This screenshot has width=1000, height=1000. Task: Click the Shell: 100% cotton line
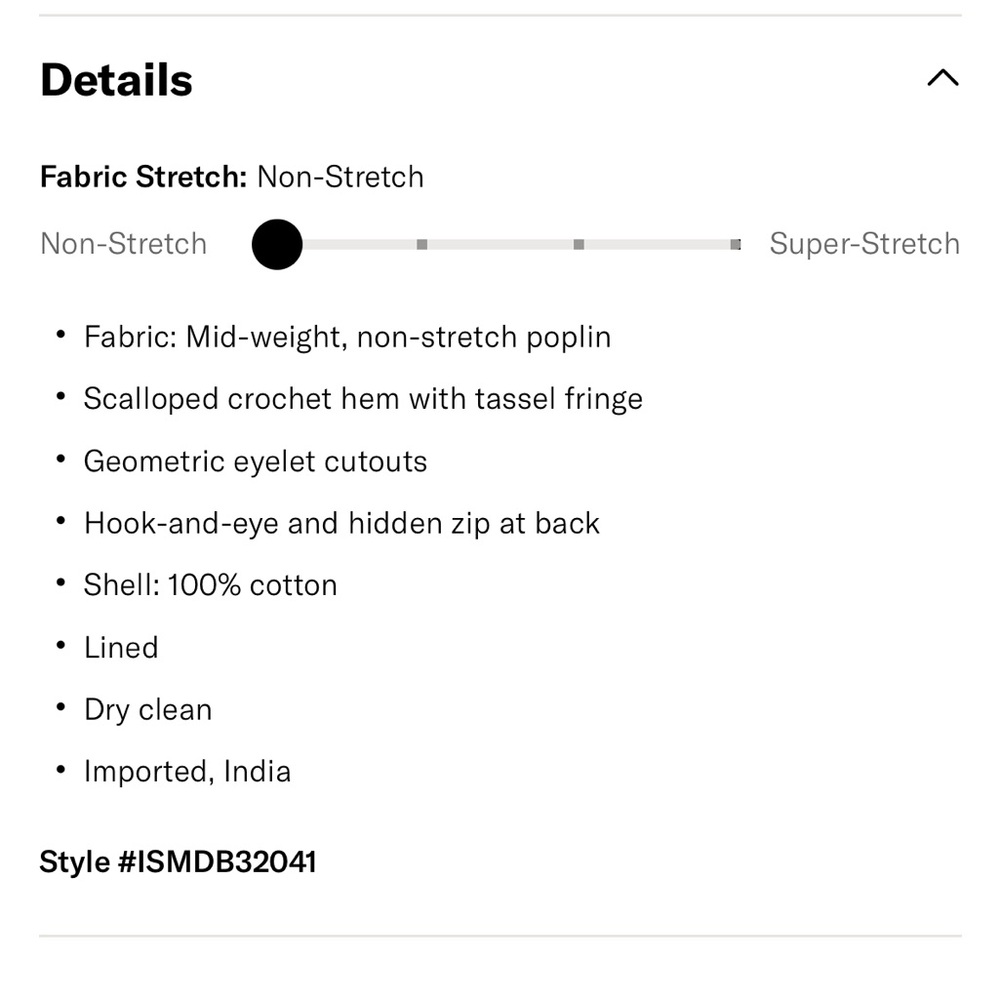point(210,585)
